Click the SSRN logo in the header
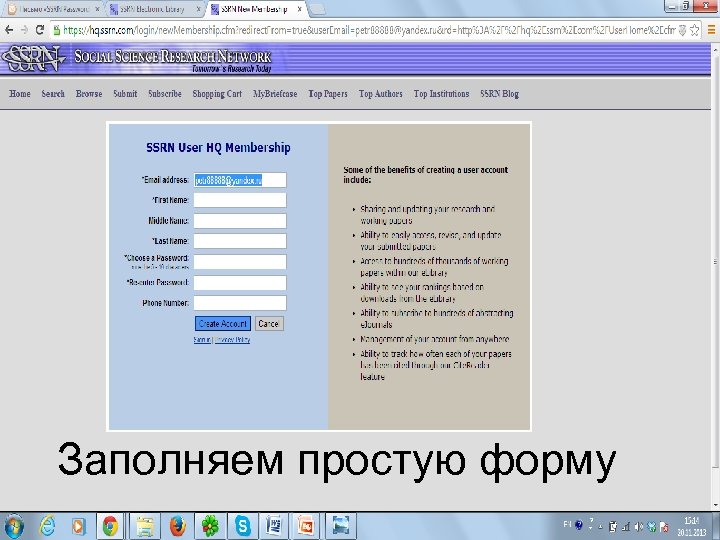 pyautogui.click(x=34, y=58)
